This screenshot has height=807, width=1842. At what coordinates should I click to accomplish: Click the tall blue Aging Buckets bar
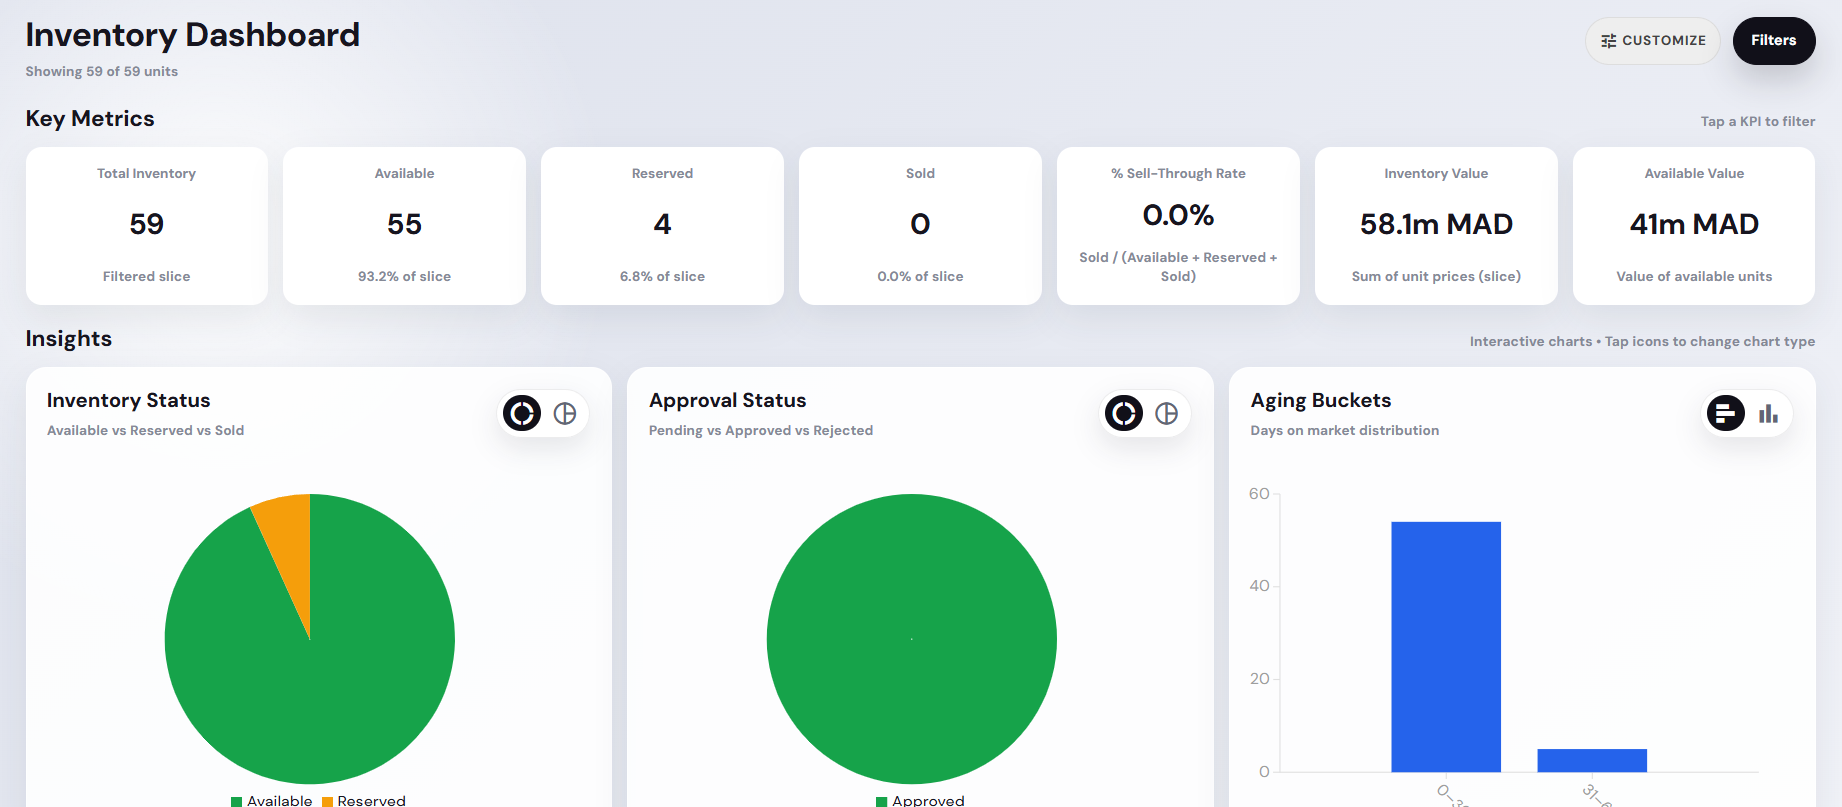pos(1446,647)
